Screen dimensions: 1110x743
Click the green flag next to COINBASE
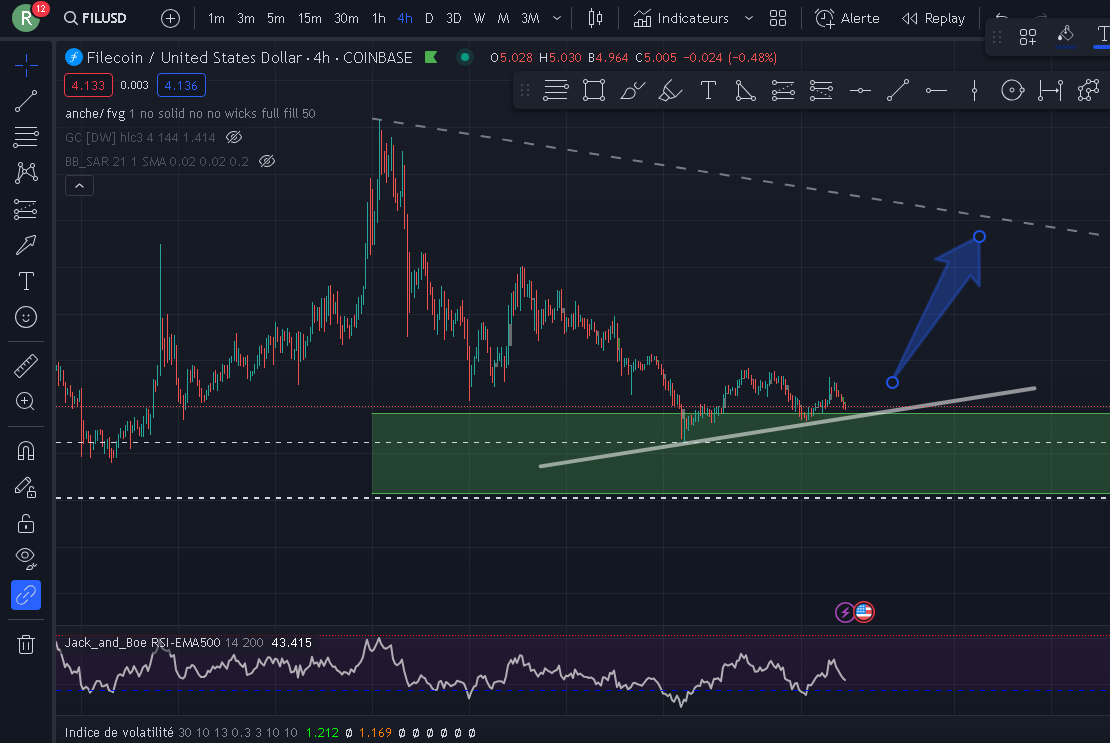point(430,57)
